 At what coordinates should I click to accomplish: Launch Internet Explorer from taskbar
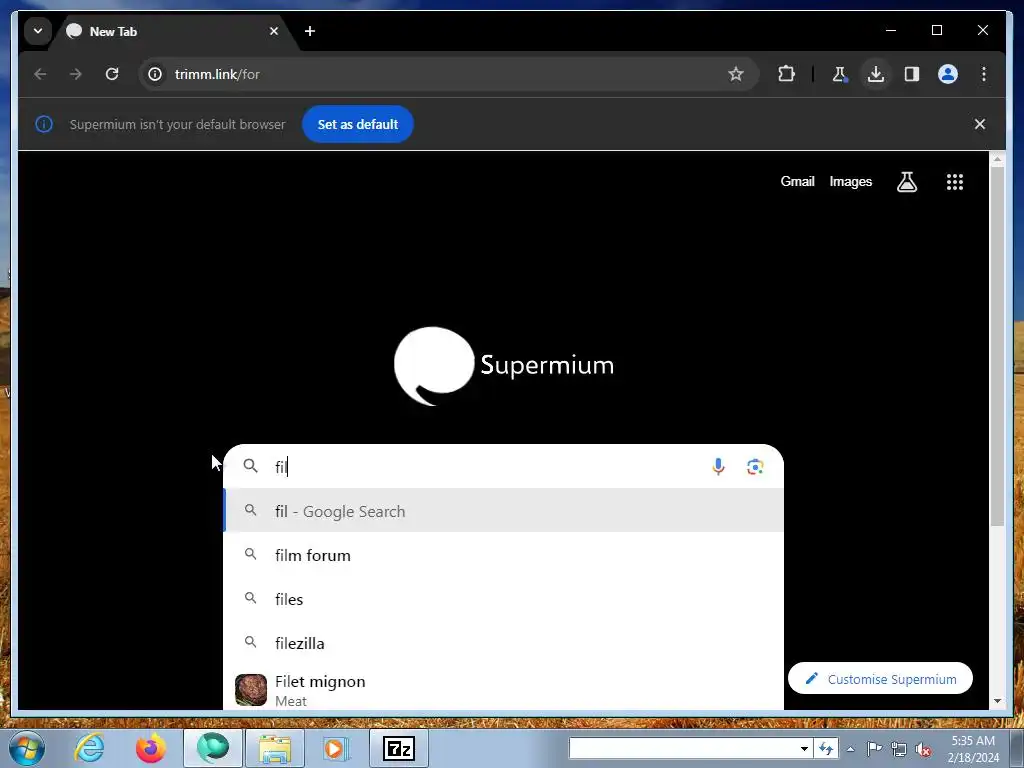89,748
